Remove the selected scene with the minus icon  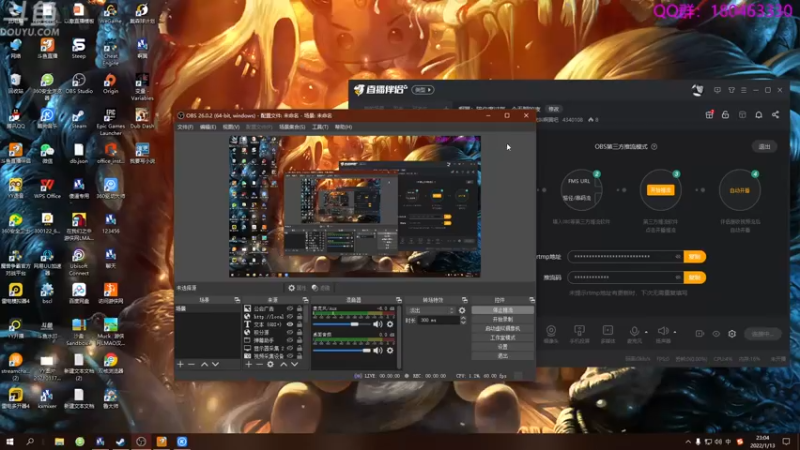[x=191, y=364]
